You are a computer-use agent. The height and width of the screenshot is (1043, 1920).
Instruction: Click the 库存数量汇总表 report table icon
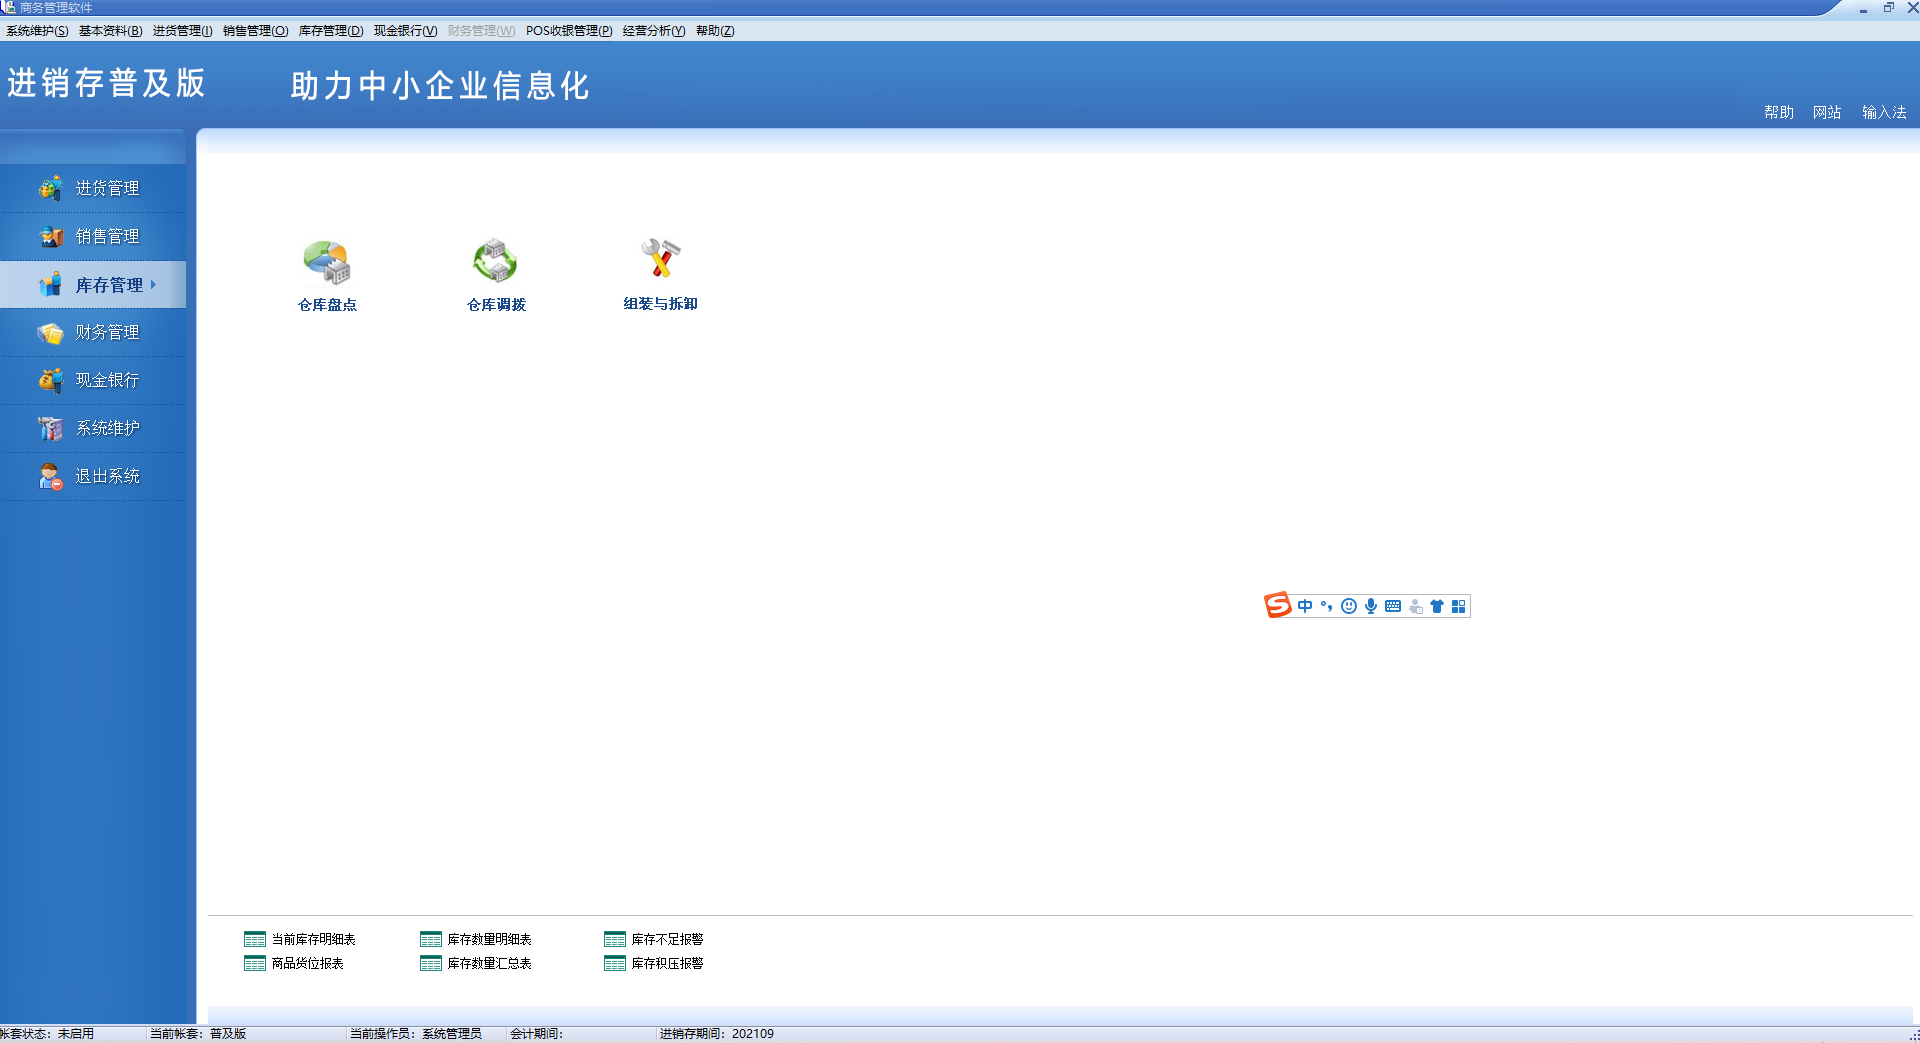point(431,964)
